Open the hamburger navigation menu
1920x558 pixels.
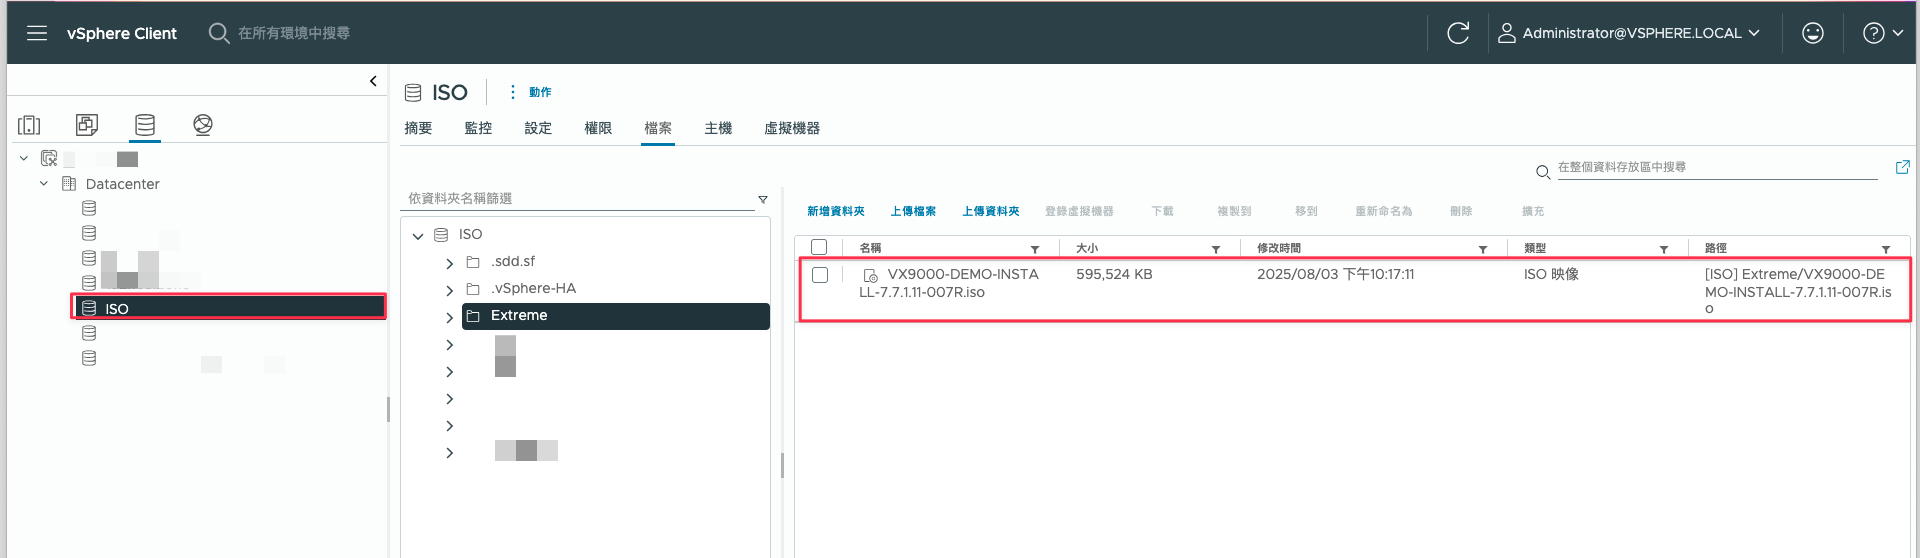[x=37, y=33]
